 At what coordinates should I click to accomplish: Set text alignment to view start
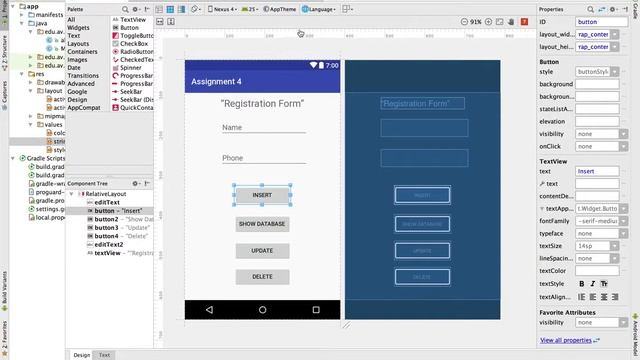click(582, 297)
